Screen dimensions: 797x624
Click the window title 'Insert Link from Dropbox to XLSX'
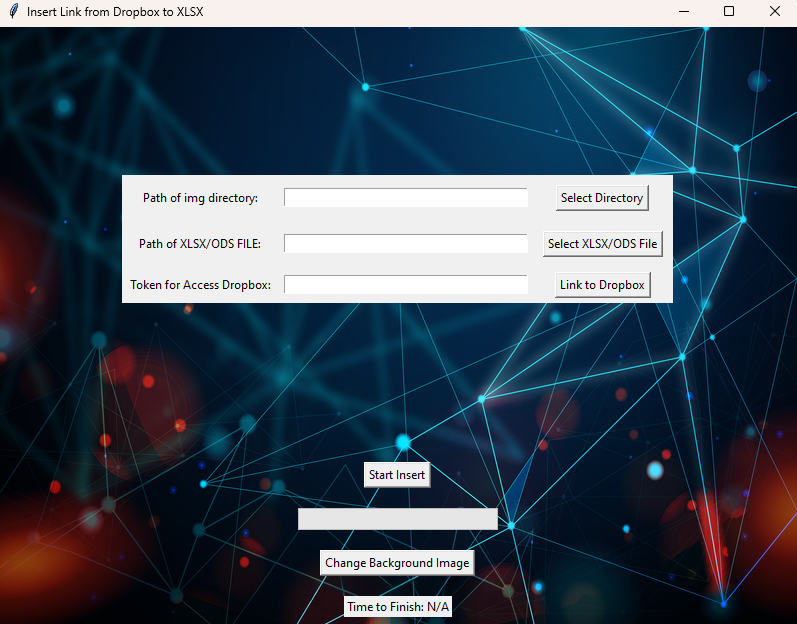point(115,12)
